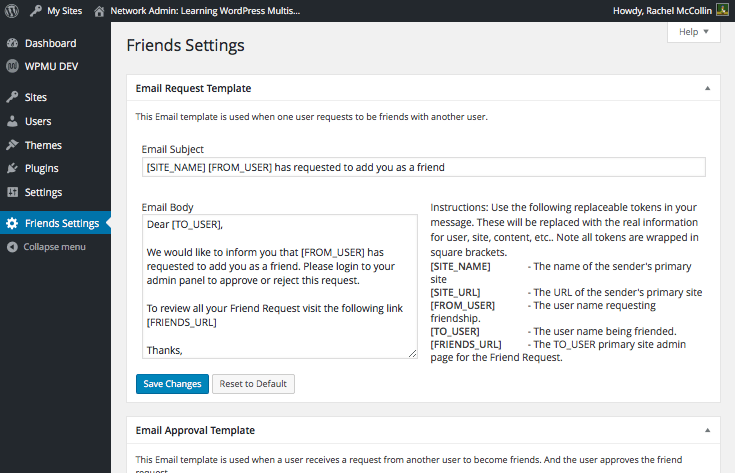Click the Email Request Template heading

[x=193, y=88]
